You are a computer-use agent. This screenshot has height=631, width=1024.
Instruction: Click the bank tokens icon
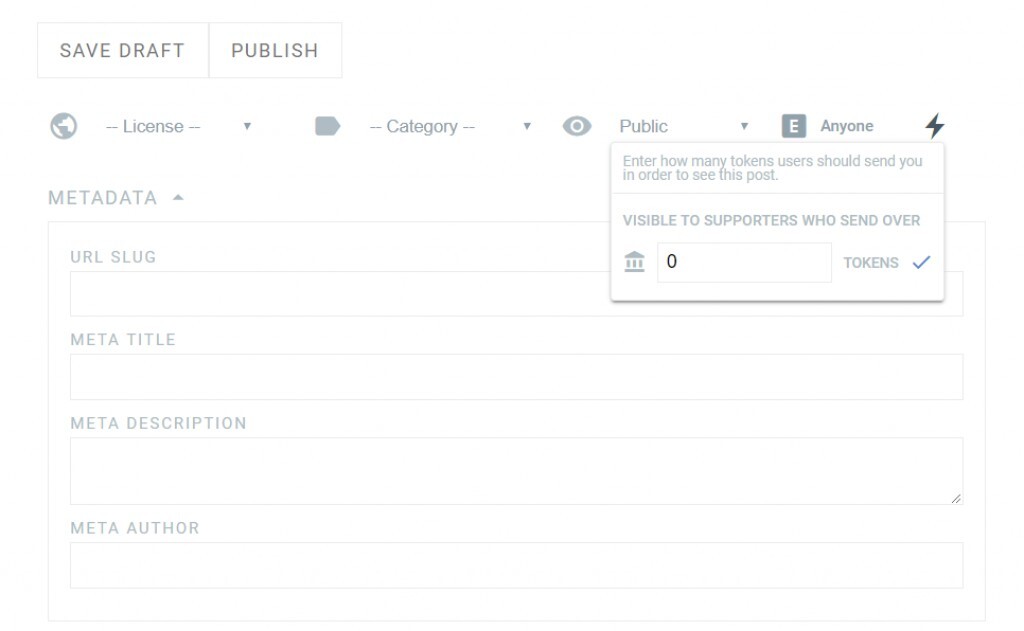coord(634,262)
